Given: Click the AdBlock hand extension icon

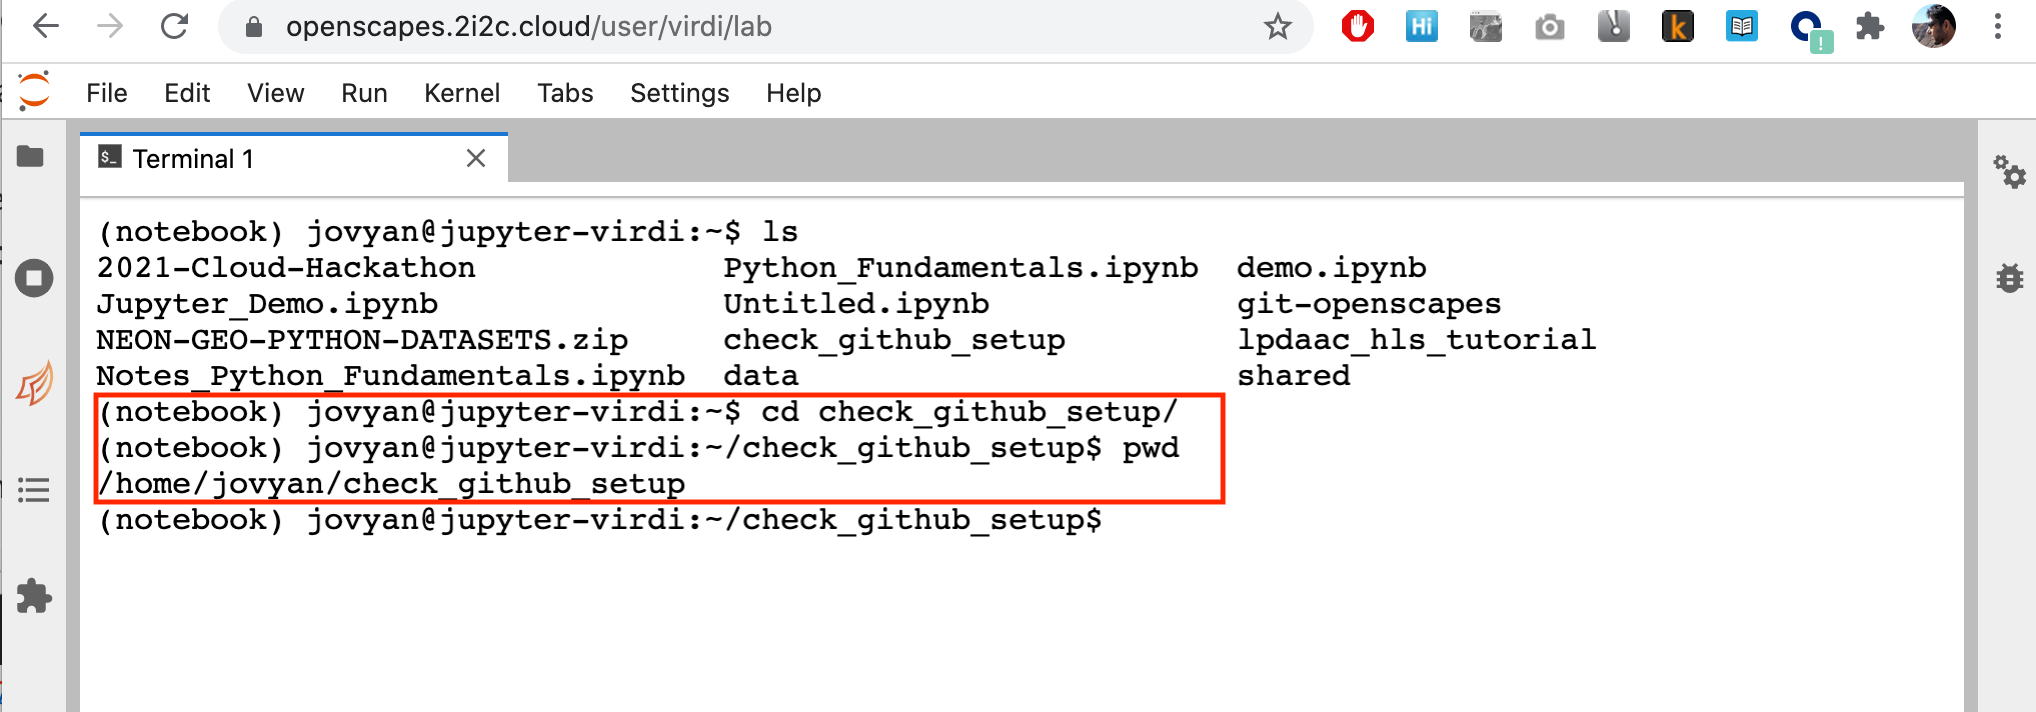Looking at the screenshot, I should click(1357, 27).
